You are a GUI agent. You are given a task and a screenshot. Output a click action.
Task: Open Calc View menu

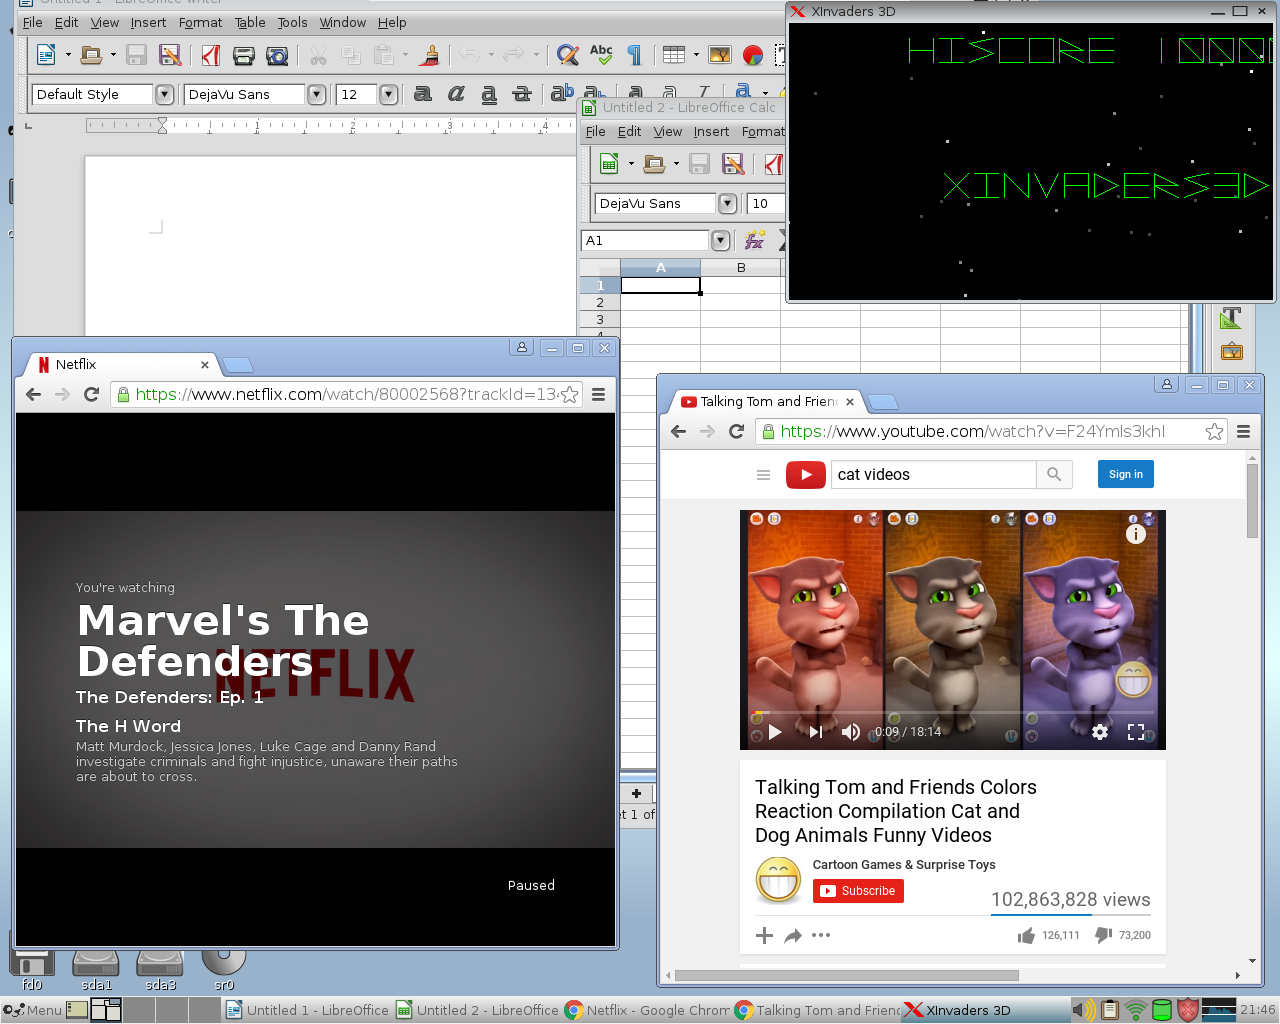(667, 131)
